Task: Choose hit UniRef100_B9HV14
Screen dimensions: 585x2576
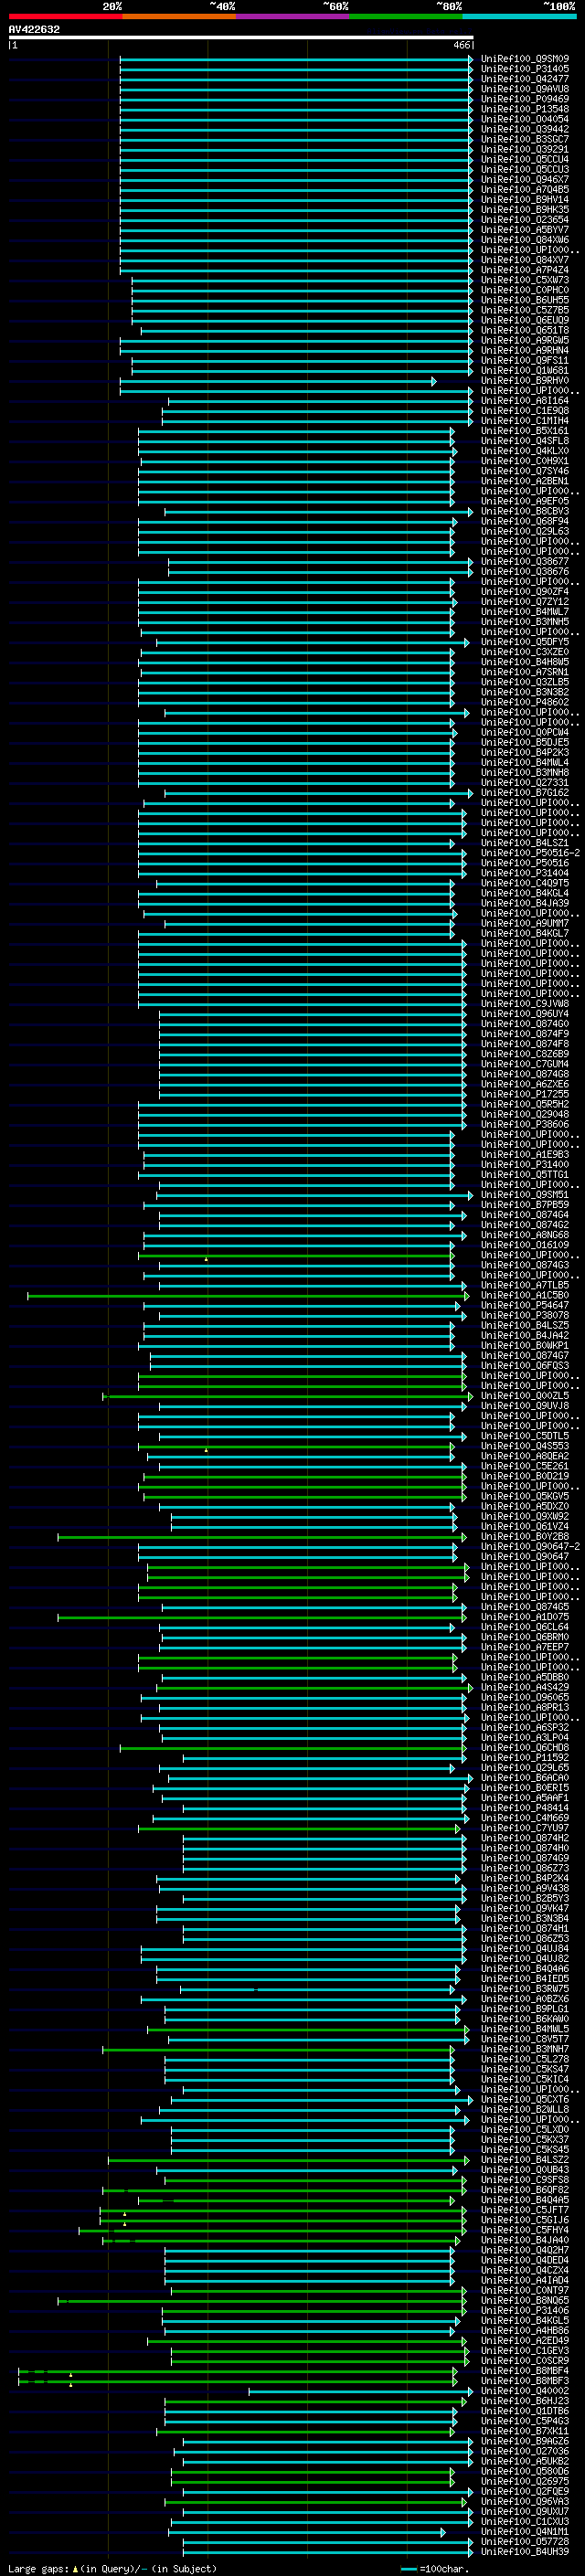Action: coord(525,199)
